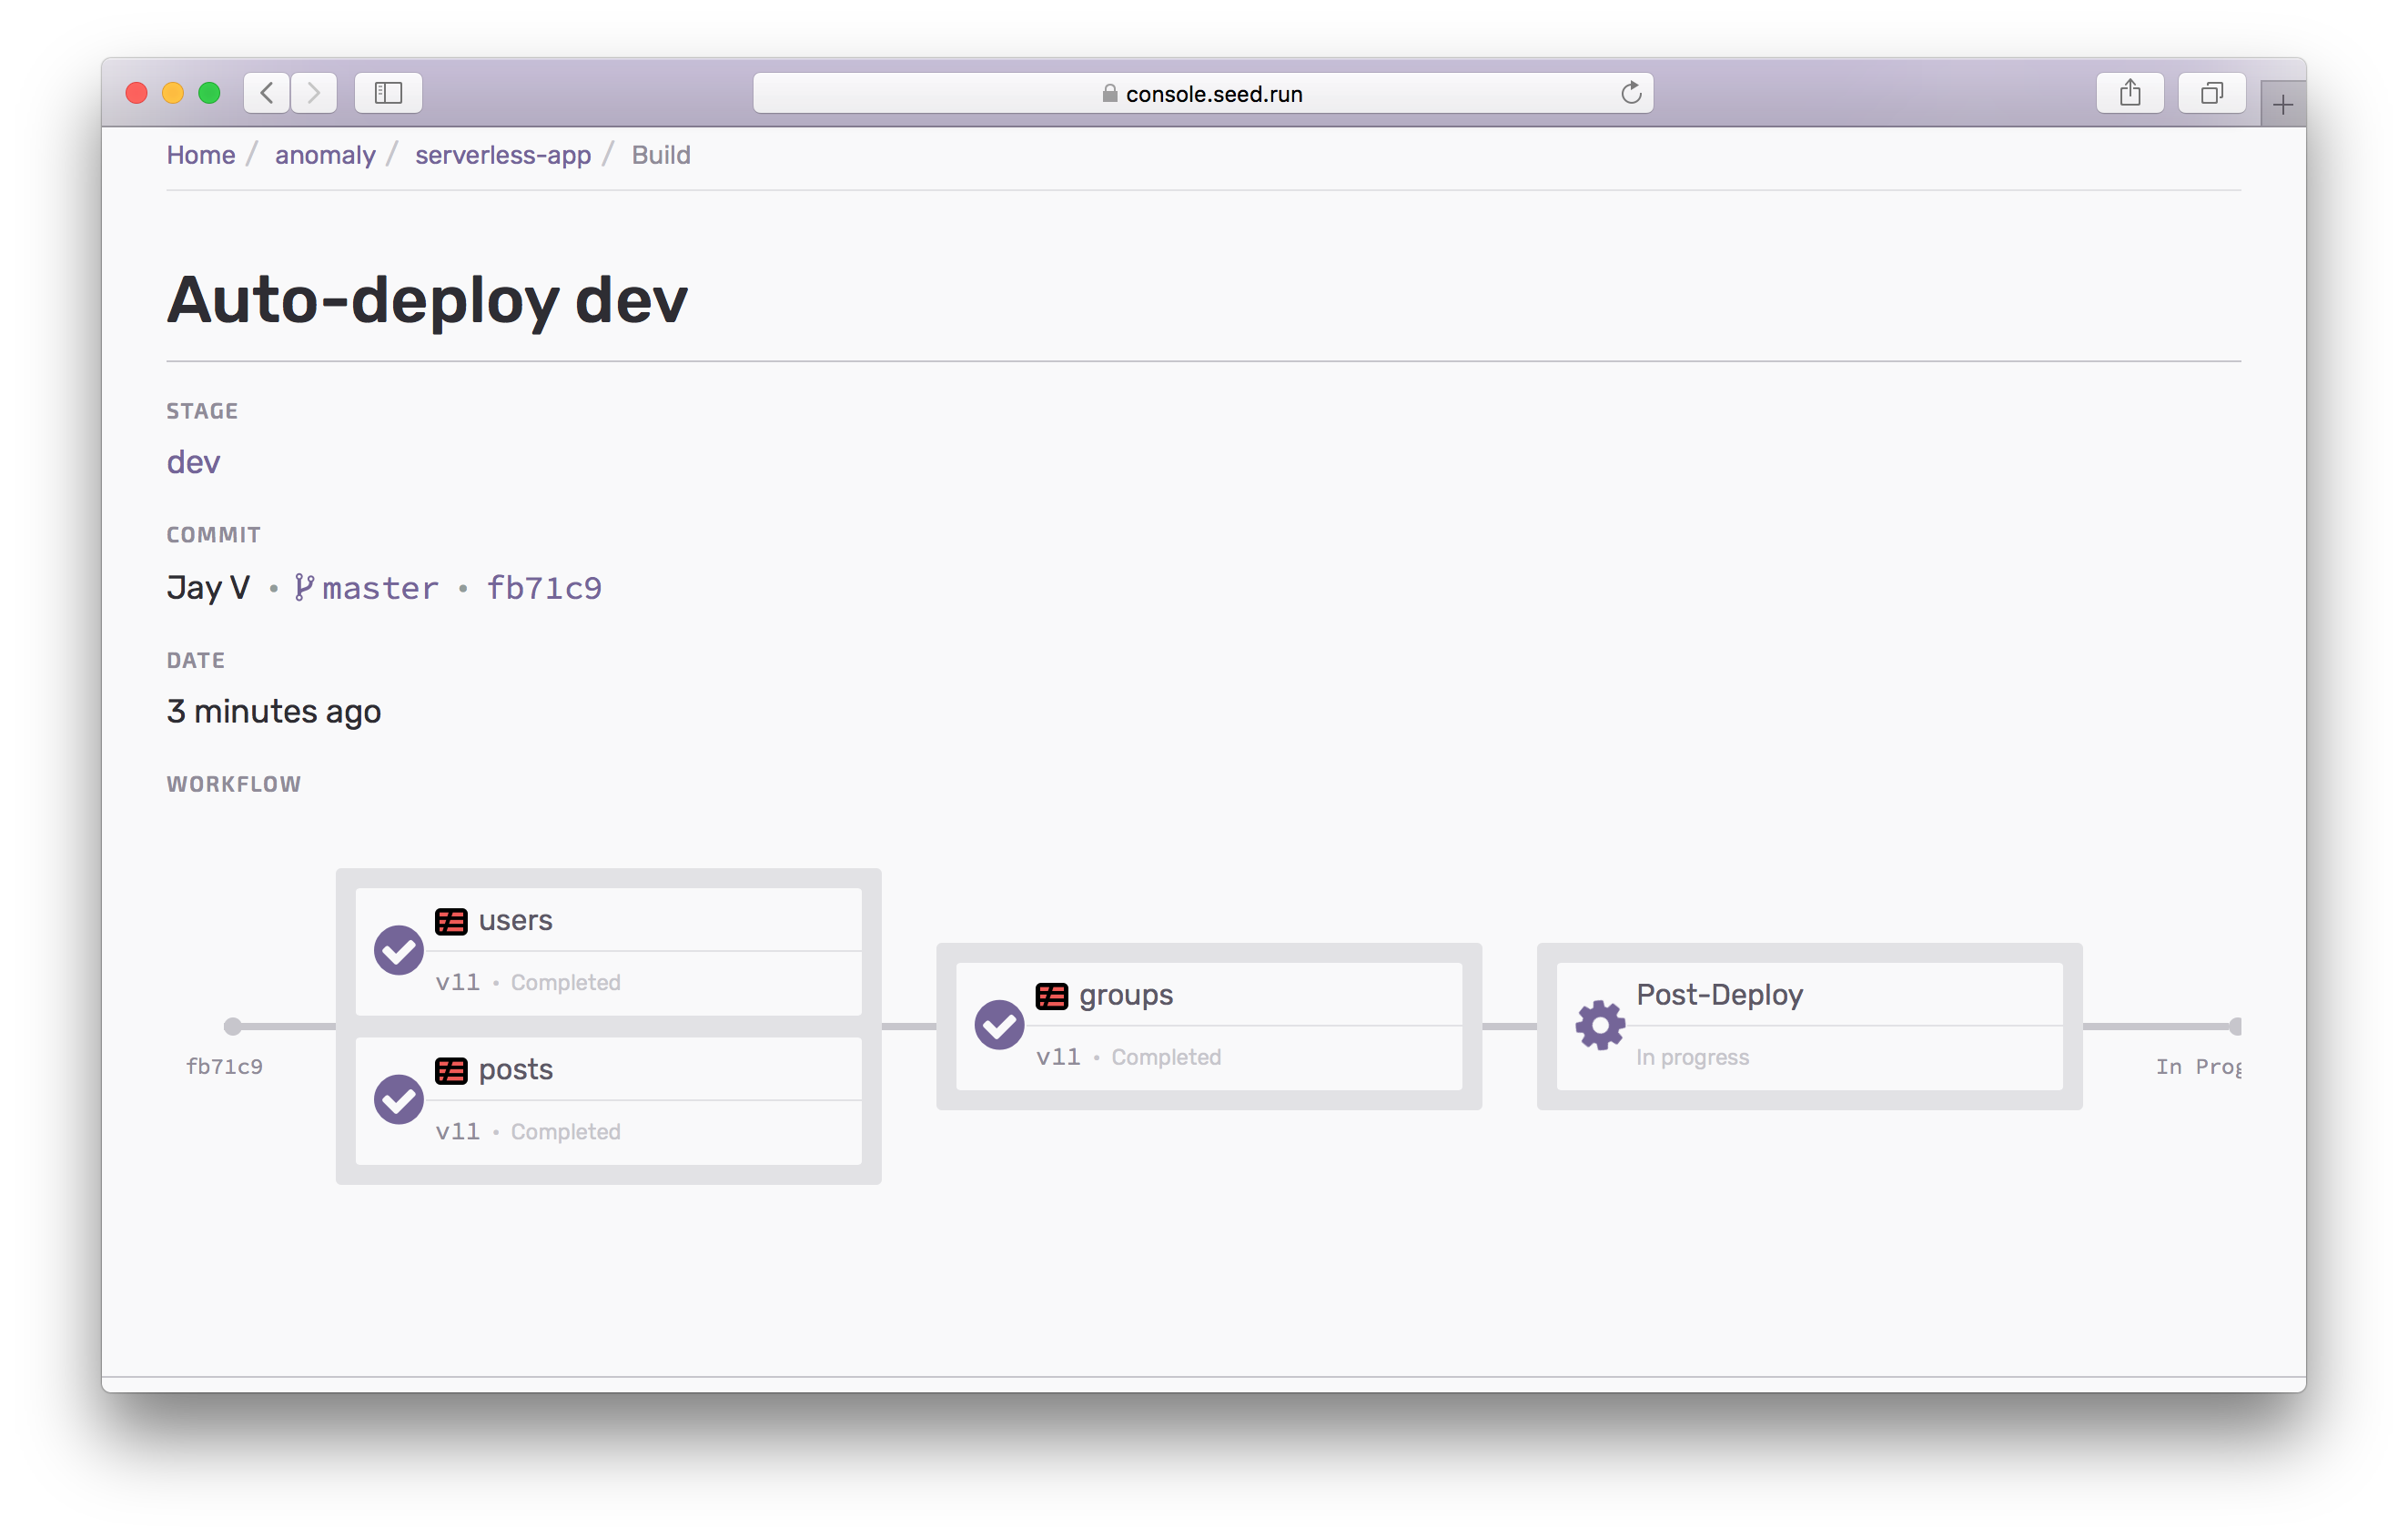Click the git branch icon before master
Viewport: 2408px width, 1538px height.
click(x=304, y=587)
